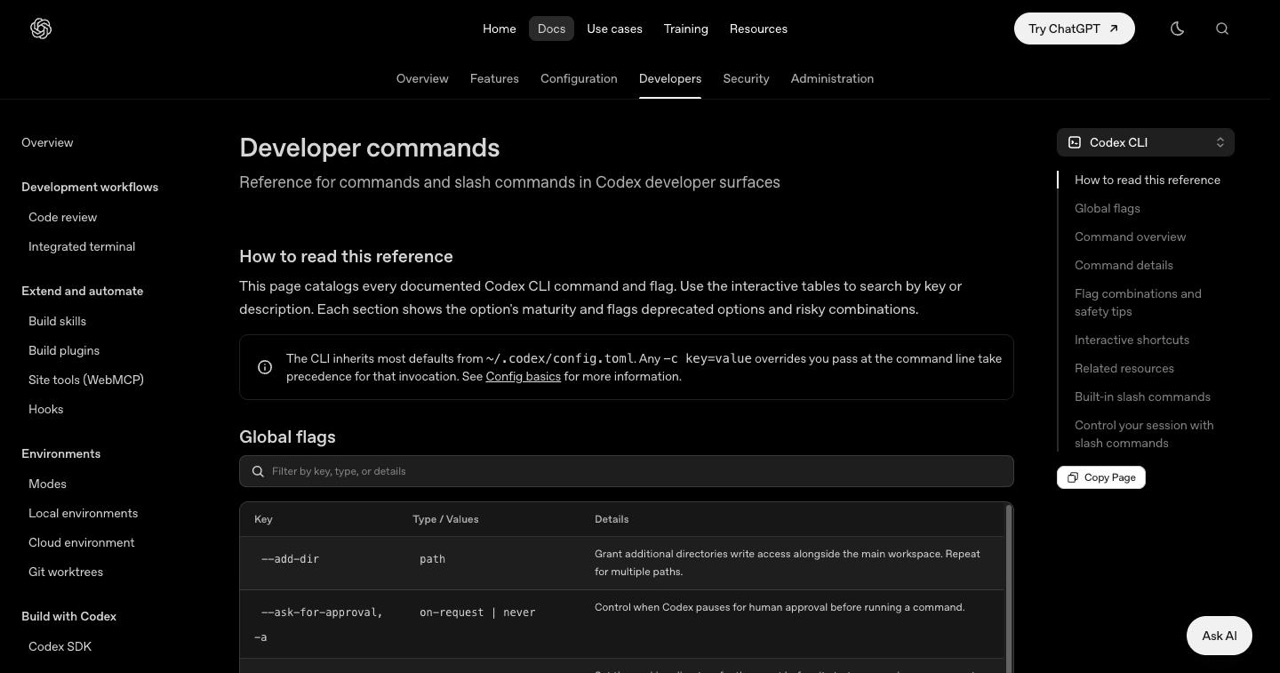Jump to Interactive shortcuts section
The image size is (1280, 673).
pyautogui.click(x=1132, y=340)
